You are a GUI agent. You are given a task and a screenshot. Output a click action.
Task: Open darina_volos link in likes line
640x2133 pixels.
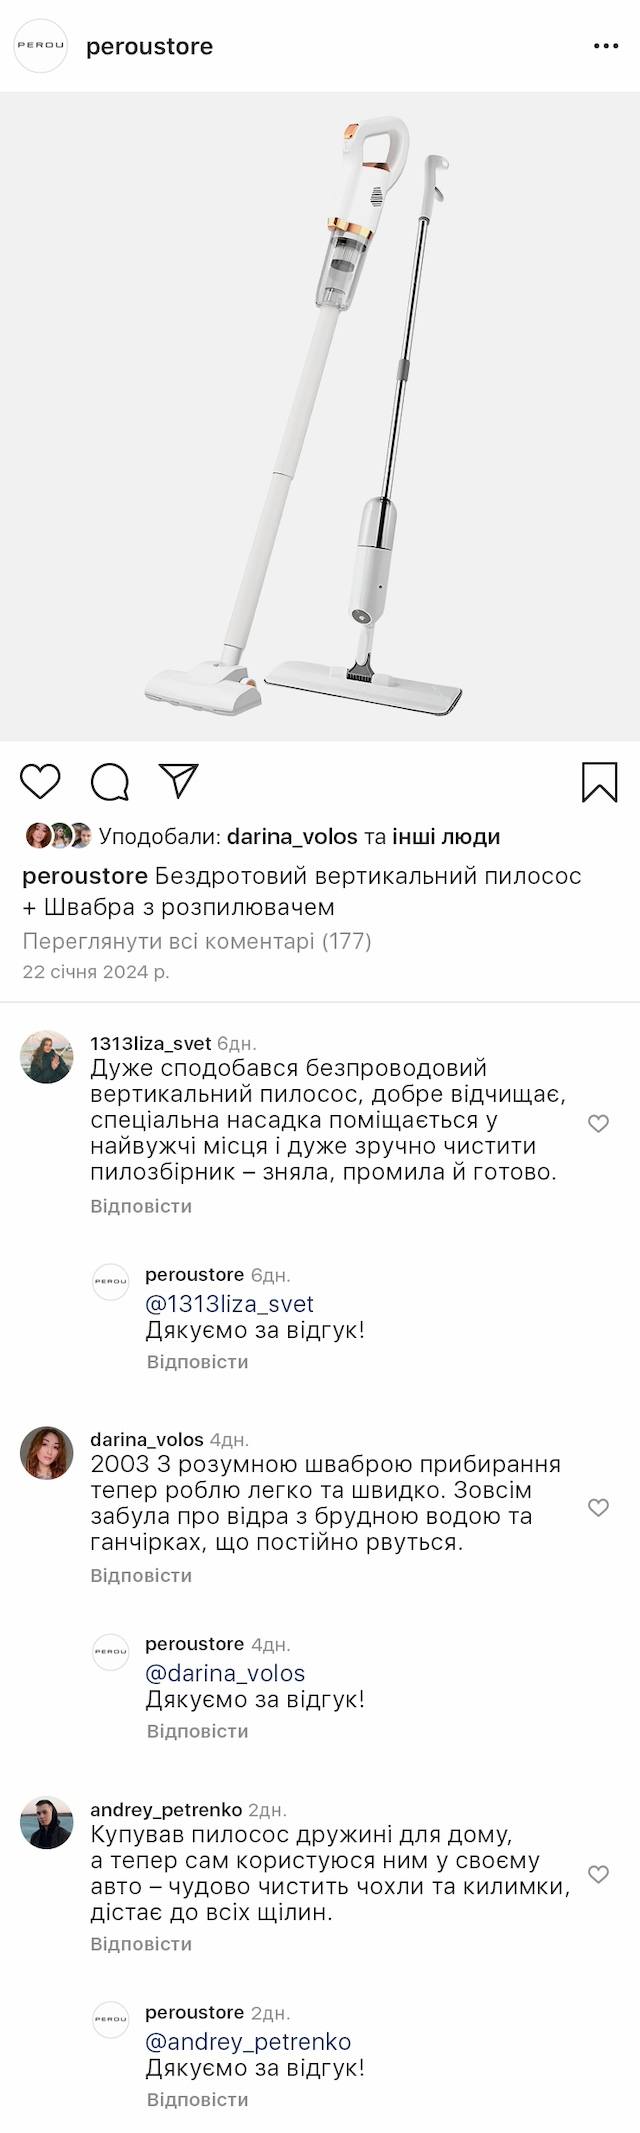point(292,836)
